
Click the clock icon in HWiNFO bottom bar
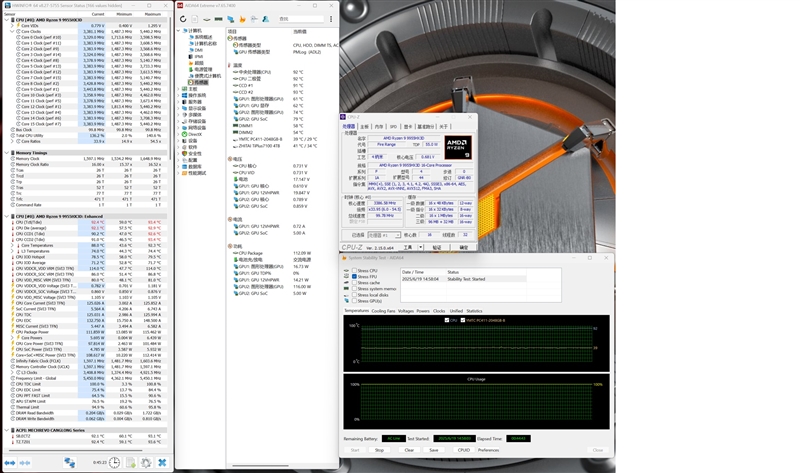(x=116, y=463)
